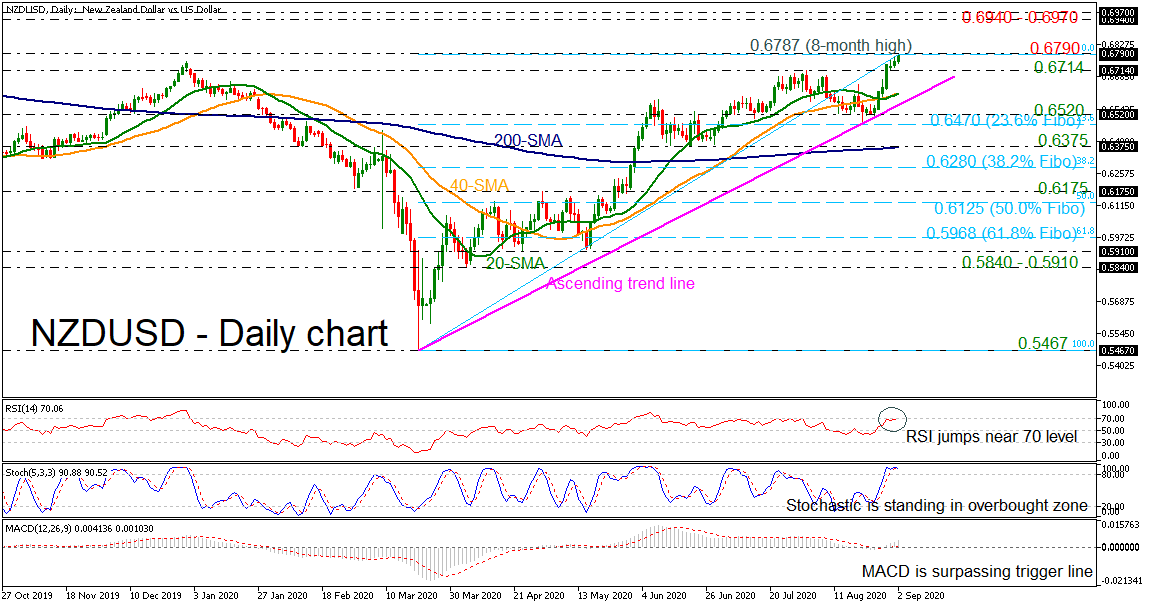Select the 'NZDUSD - Daily chart' title
The height and width of the screenshot is (607, 1149).
[x=210, y=334]
